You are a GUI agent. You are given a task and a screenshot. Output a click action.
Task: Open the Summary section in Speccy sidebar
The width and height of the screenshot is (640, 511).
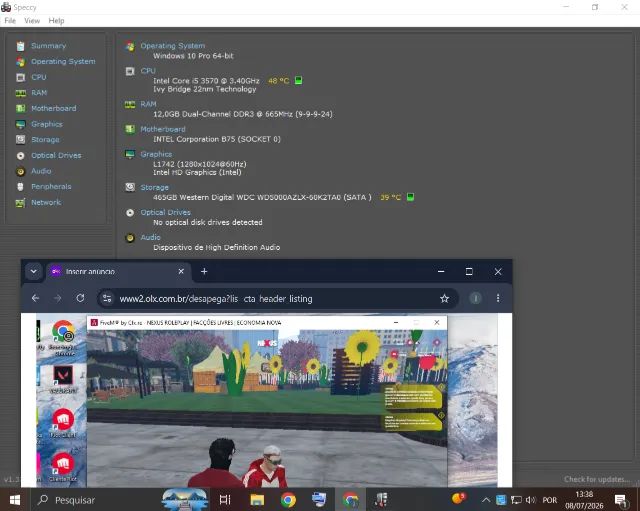pyautogui.click(x=48, y=46)
